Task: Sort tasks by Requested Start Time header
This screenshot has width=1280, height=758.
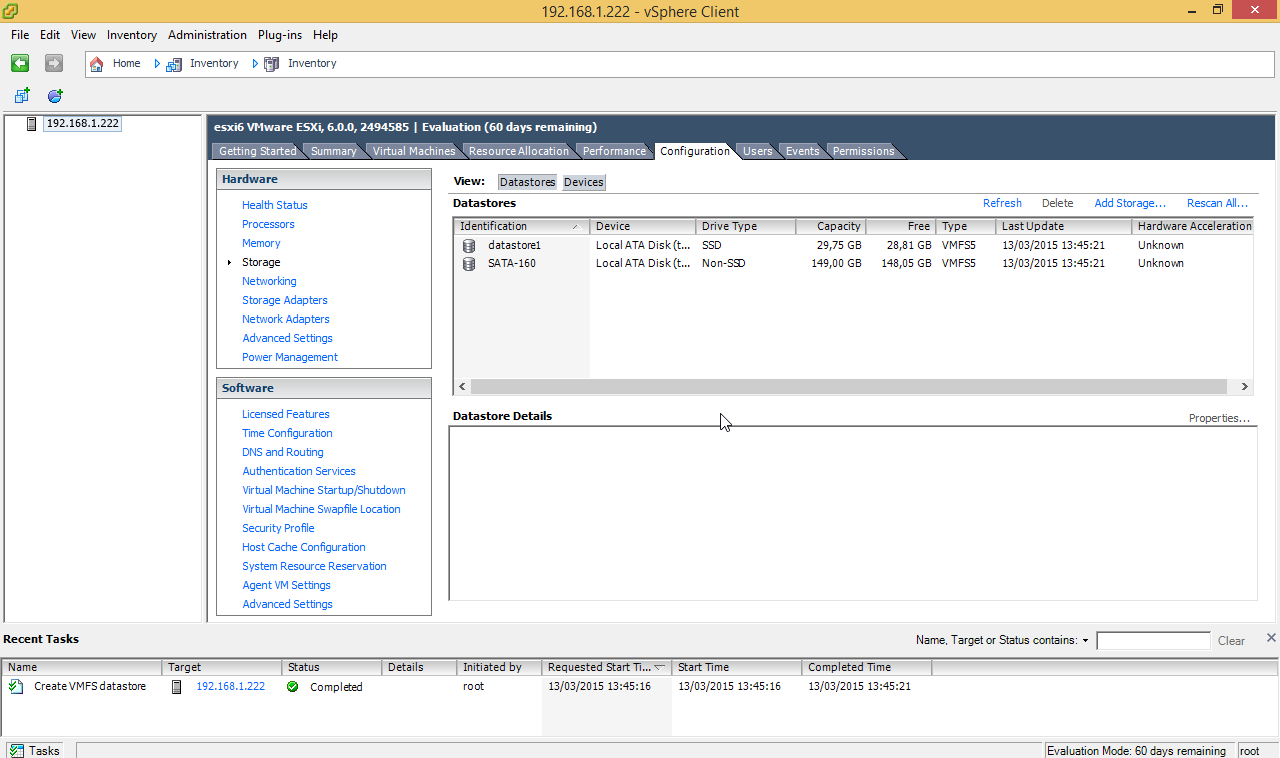Action: click(x=607, y=667)
